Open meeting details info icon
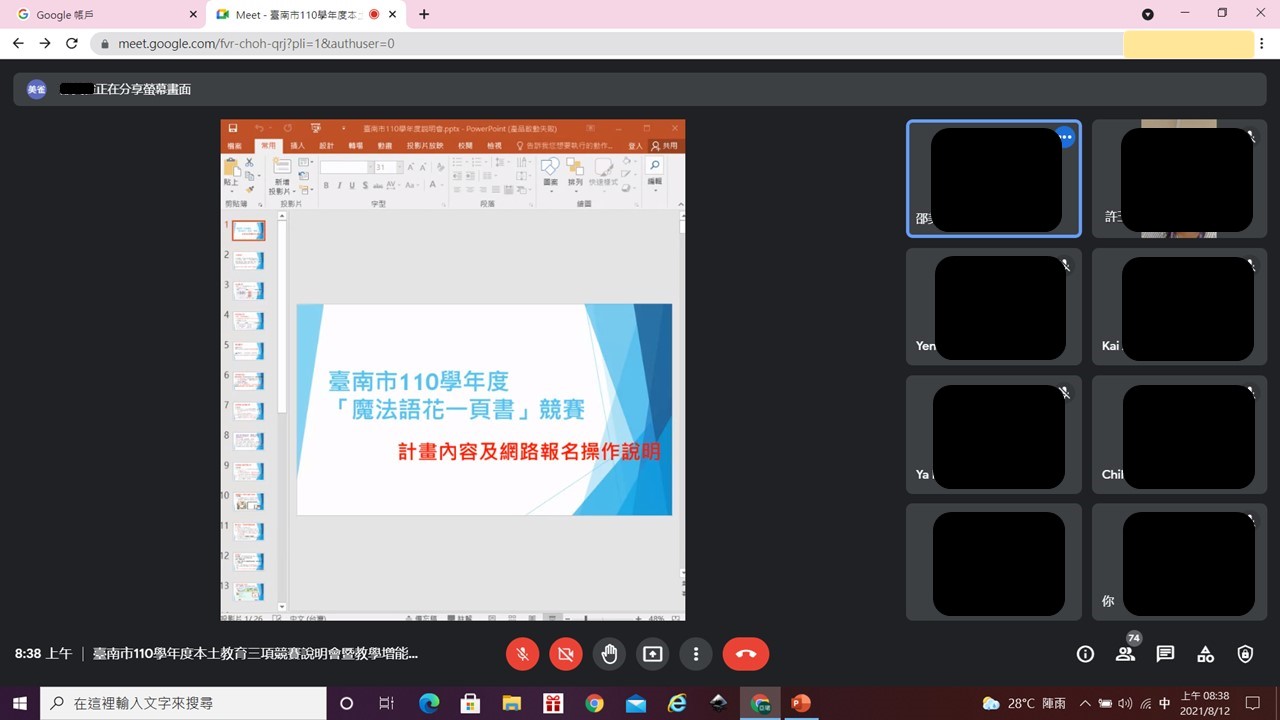 coord(1085,654)
